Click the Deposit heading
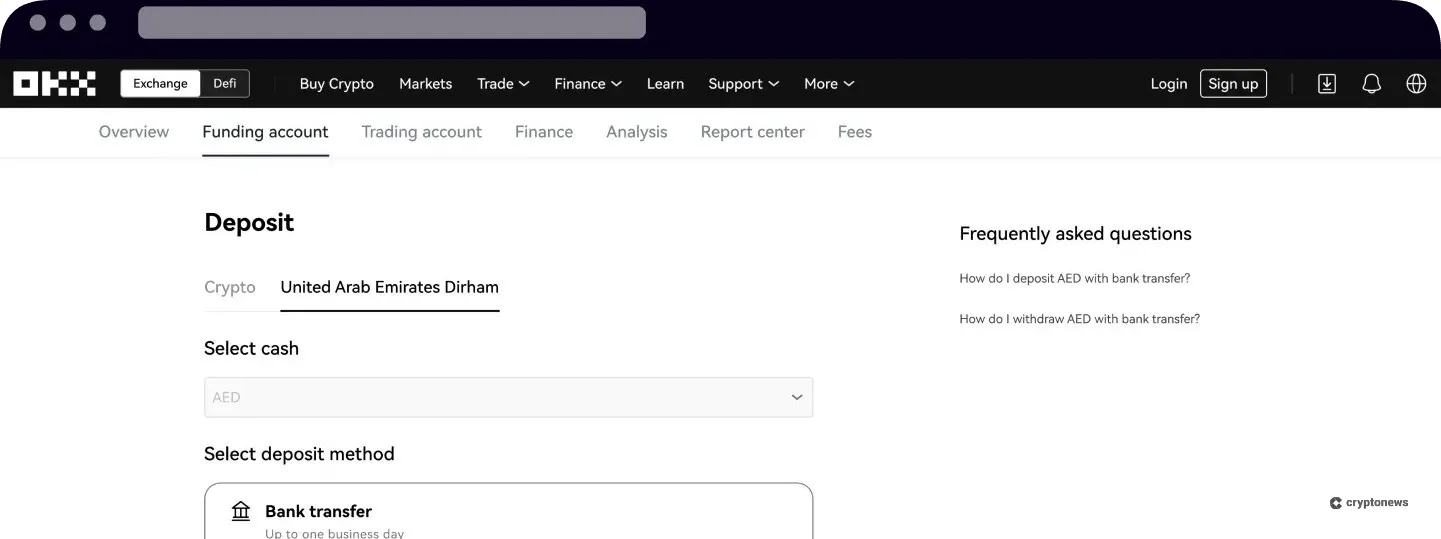The width and height of the screenshot is (1441, 539). [x=249, y=222]
